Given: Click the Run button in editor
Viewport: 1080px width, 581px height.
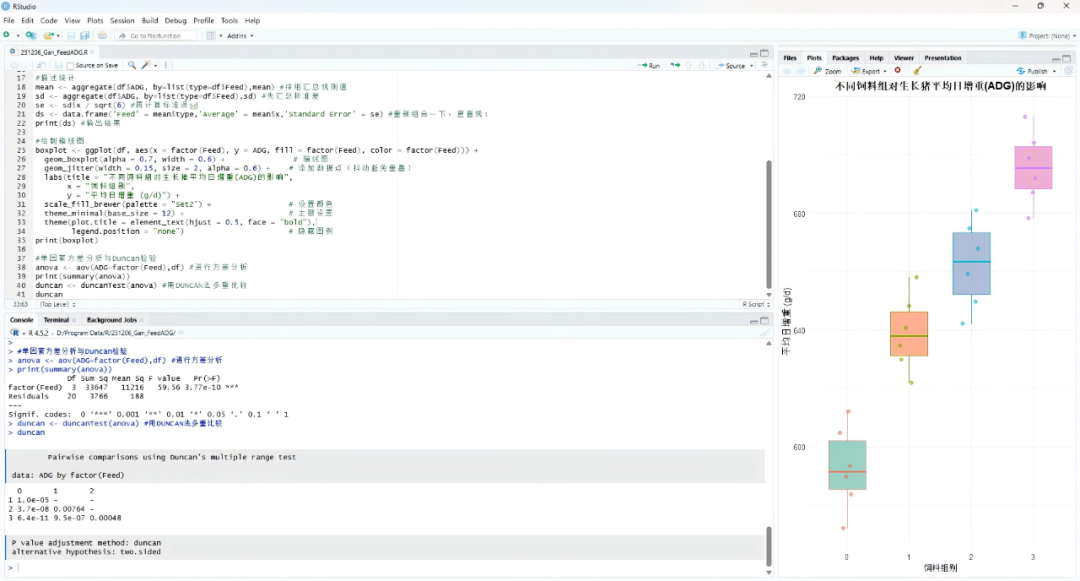Looking at the screenshot, I should pos(650,65).
